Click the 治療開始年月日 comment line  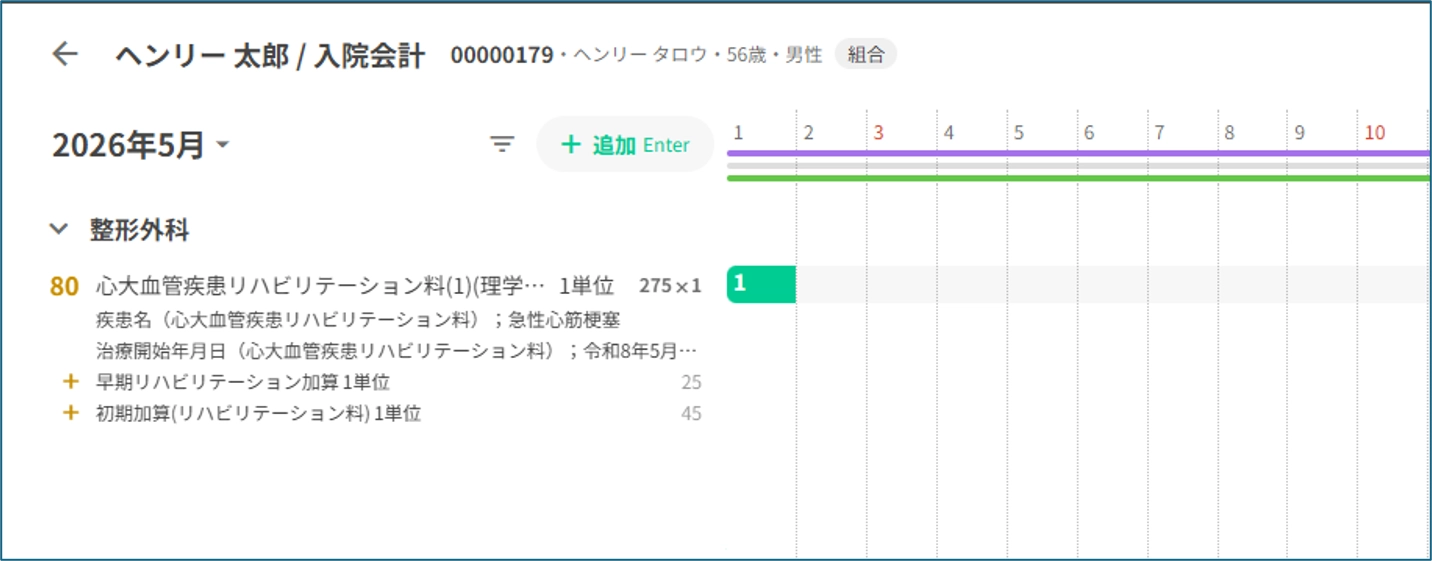tap(396, 351)
